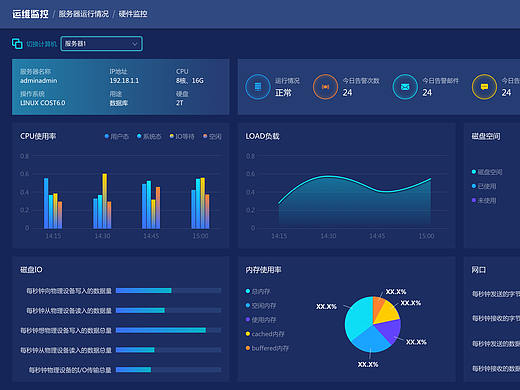The image size is (520, 390).
Task: Click the 14:15 bar group in CPU chart
Action: [x=53, y=203]
